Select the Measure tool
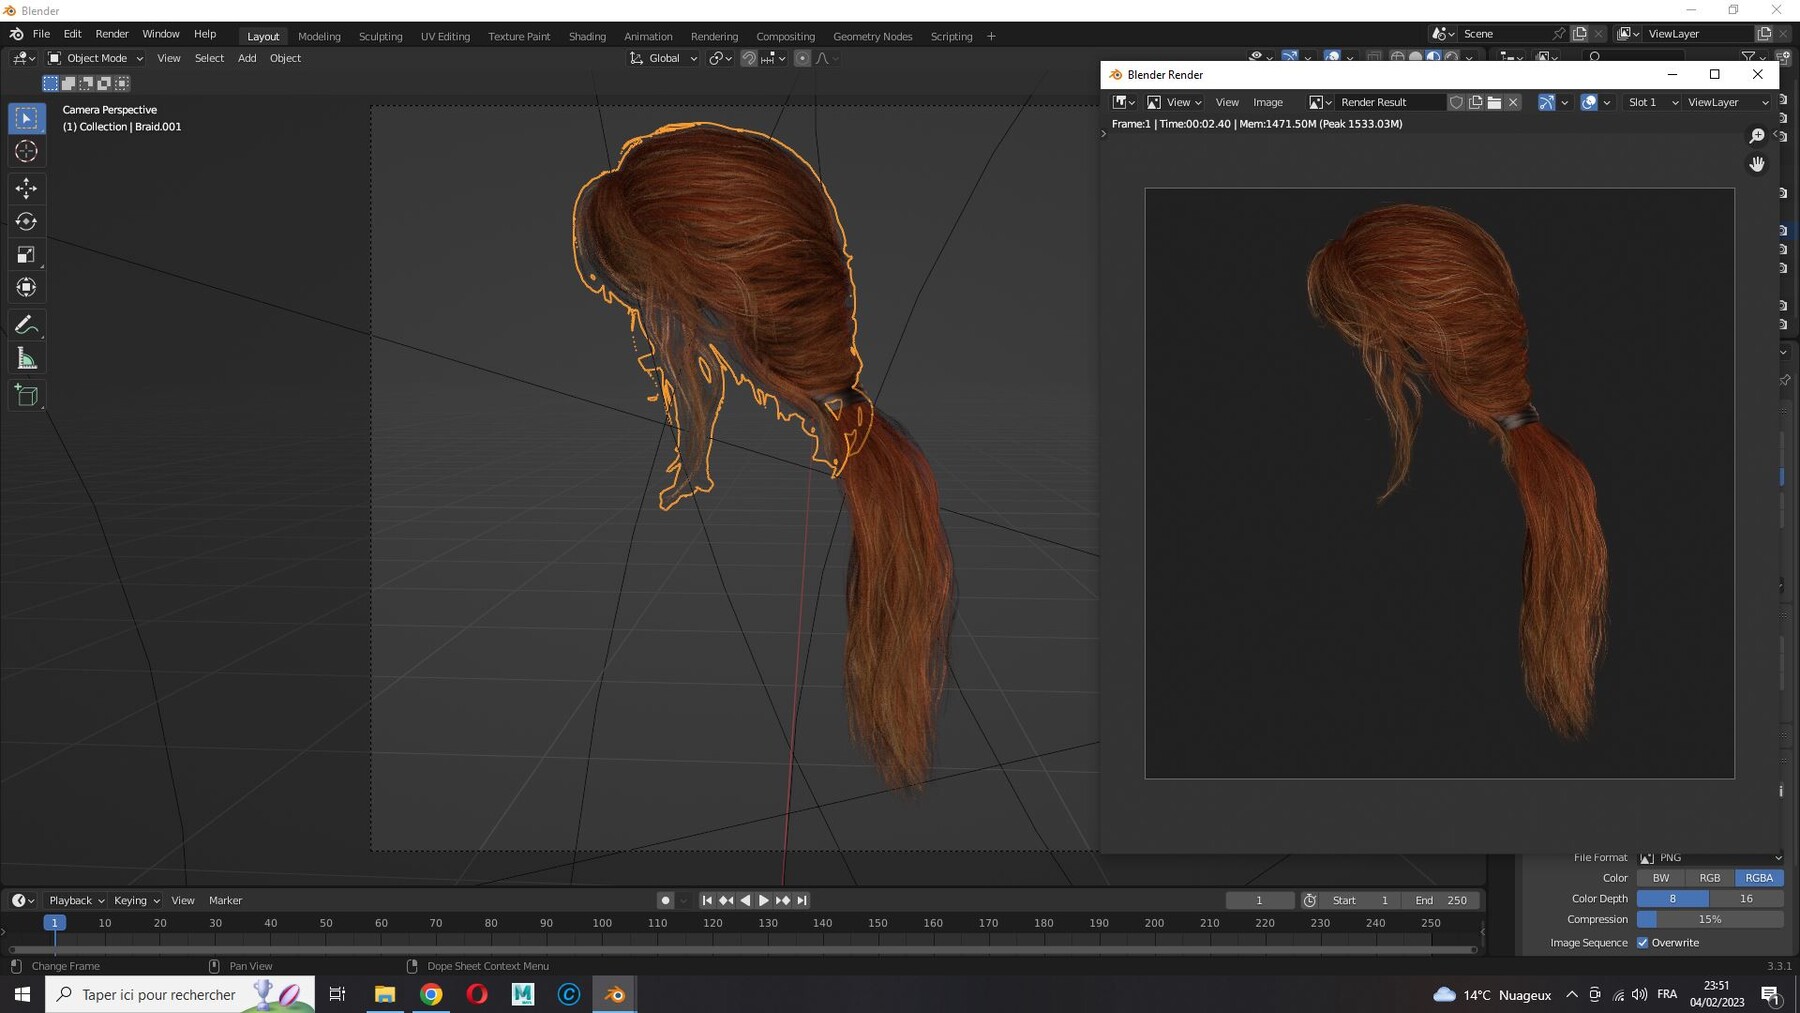This screenshot has width=1800, height=1013. tap(27, 359)
